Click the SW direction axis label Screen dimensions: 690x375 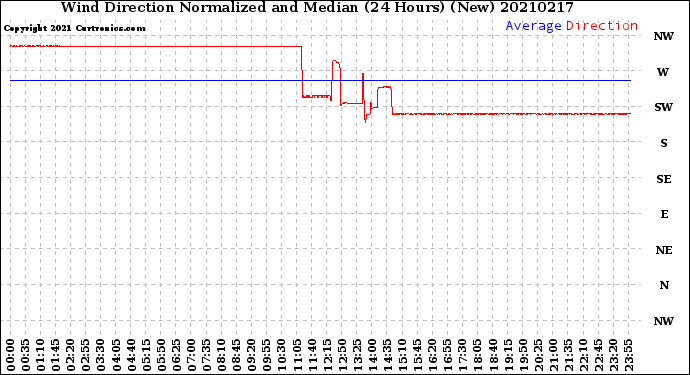[x=664, y=107]
